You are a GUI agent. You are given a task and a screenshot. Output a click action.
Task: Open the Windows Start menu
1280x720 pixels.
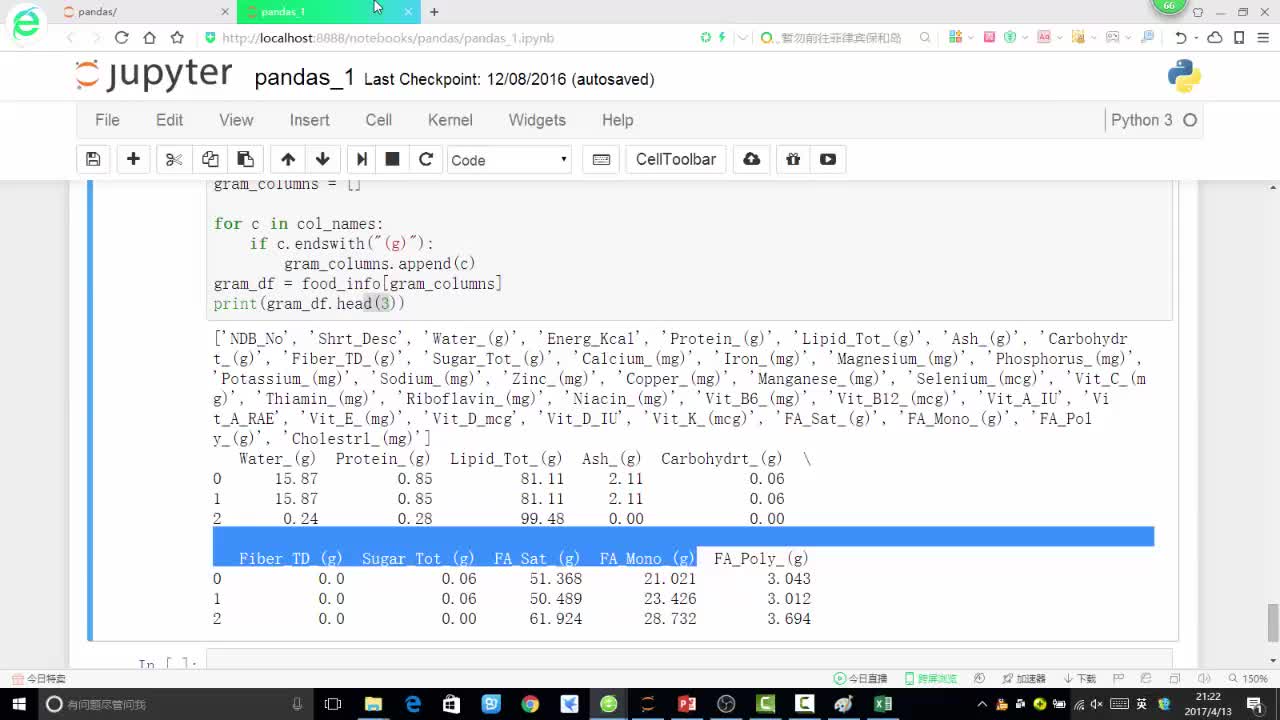19,704
